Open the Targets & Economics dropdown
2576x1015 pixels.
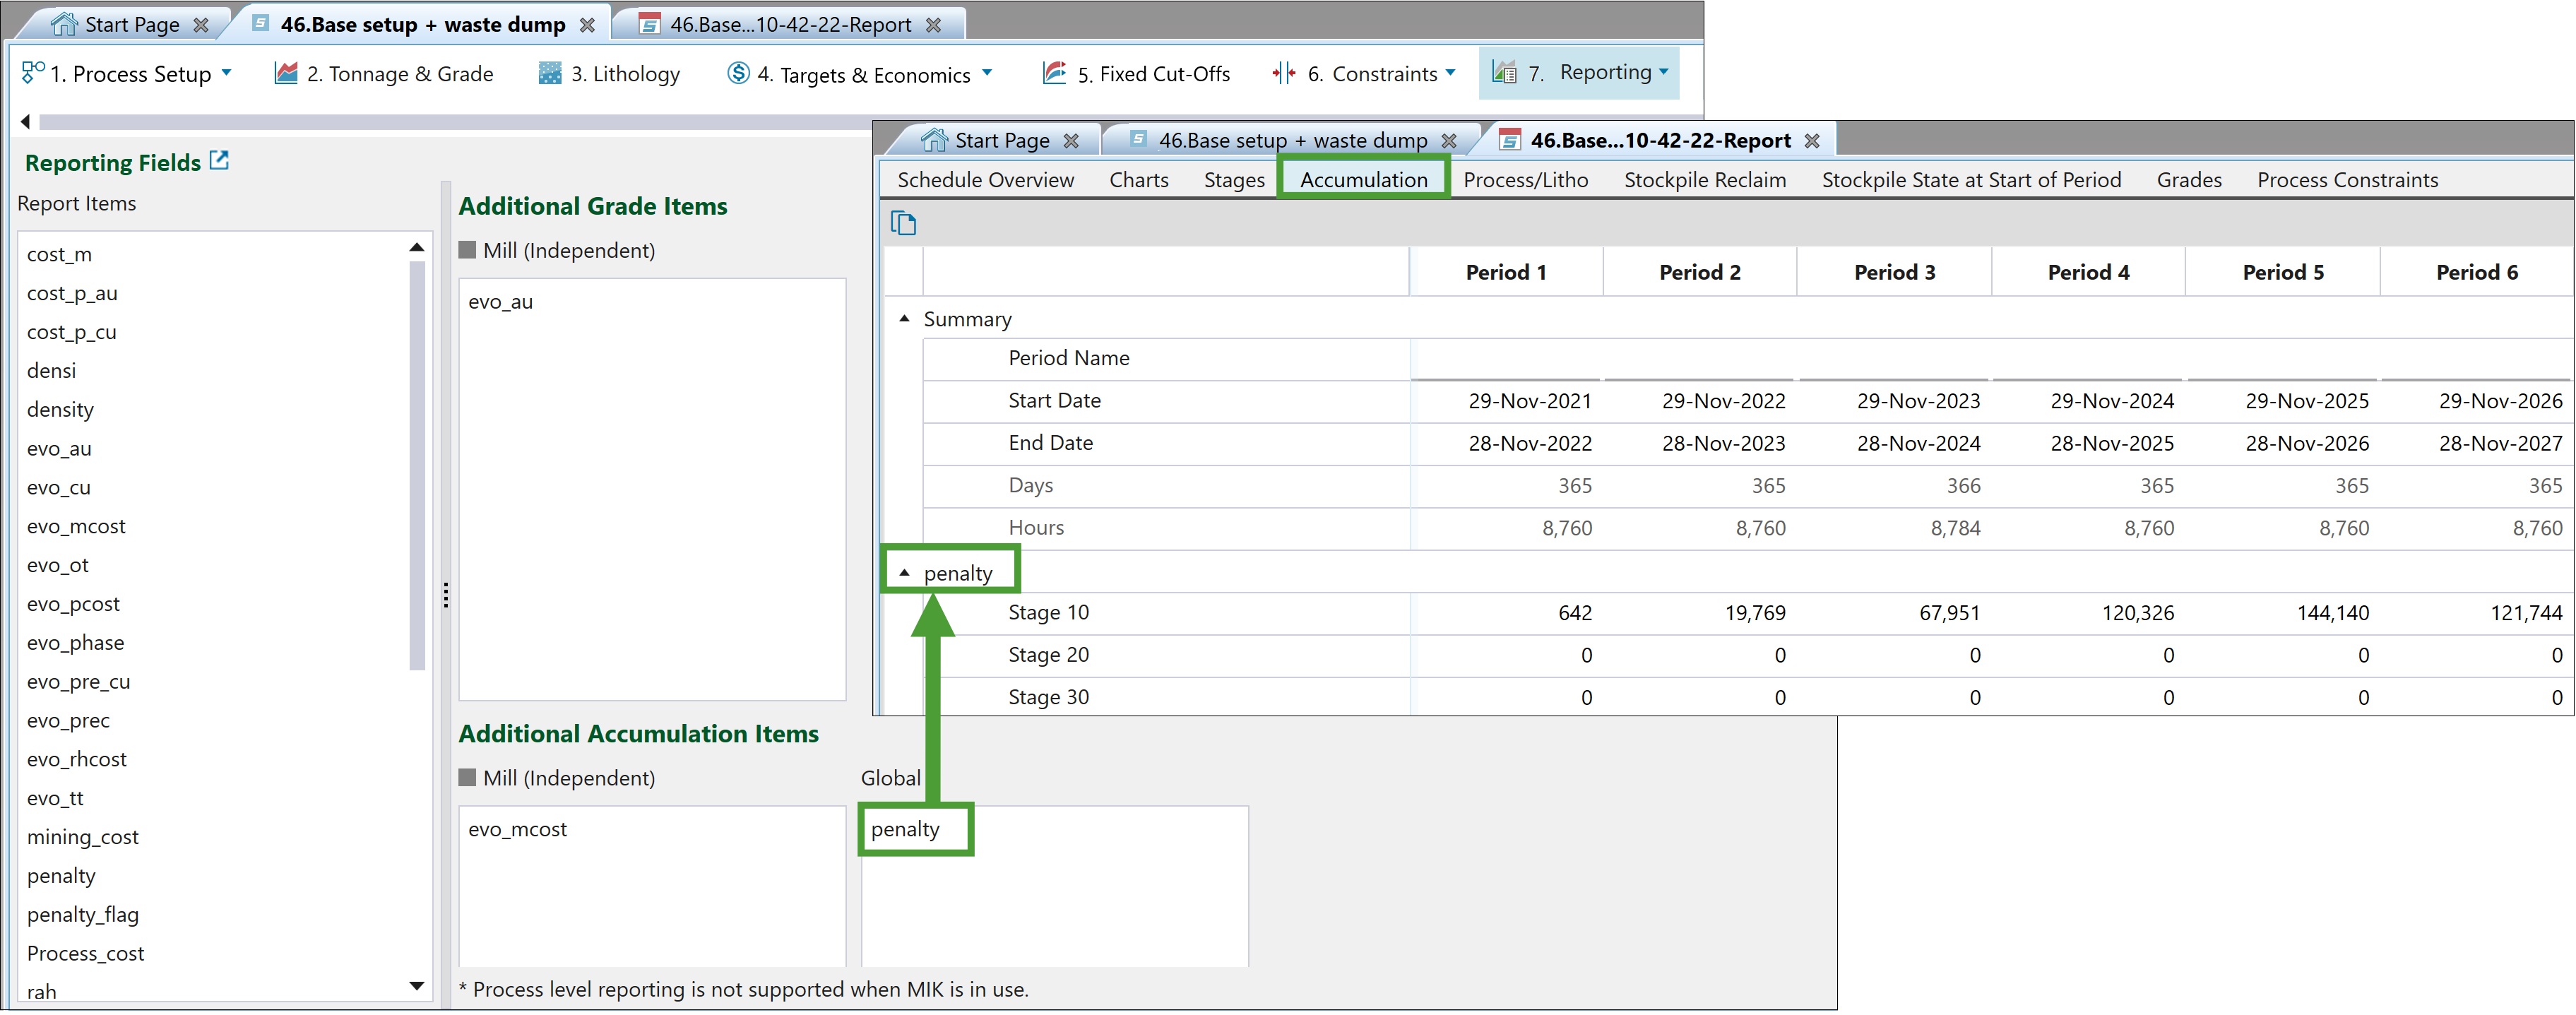coord(986,73)
